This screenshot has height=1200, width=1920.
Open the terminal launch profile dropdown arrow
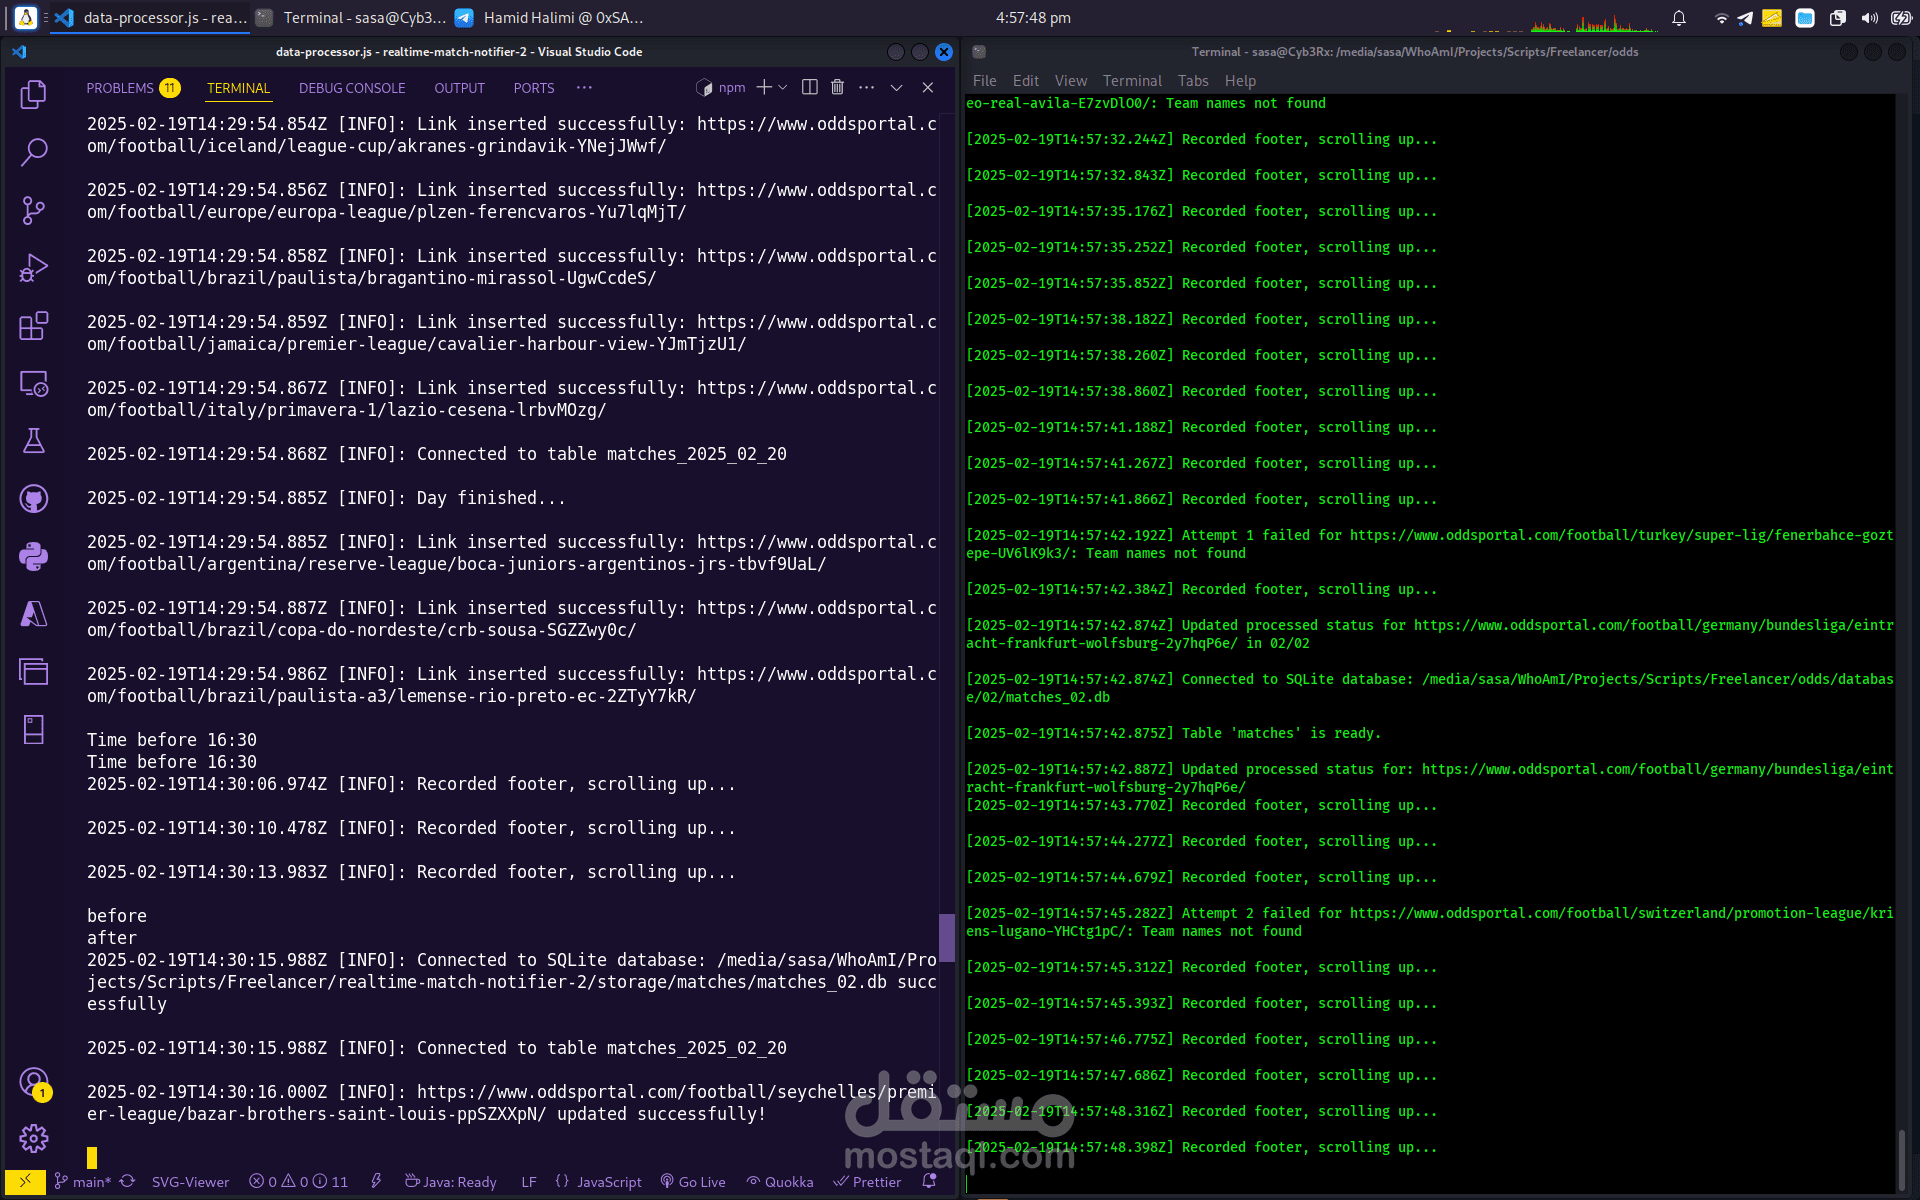coord(783,88)
